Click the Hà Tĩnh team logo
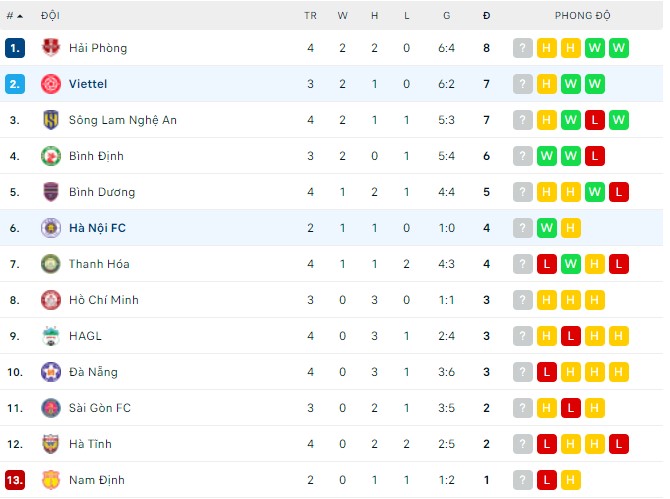 51,444
